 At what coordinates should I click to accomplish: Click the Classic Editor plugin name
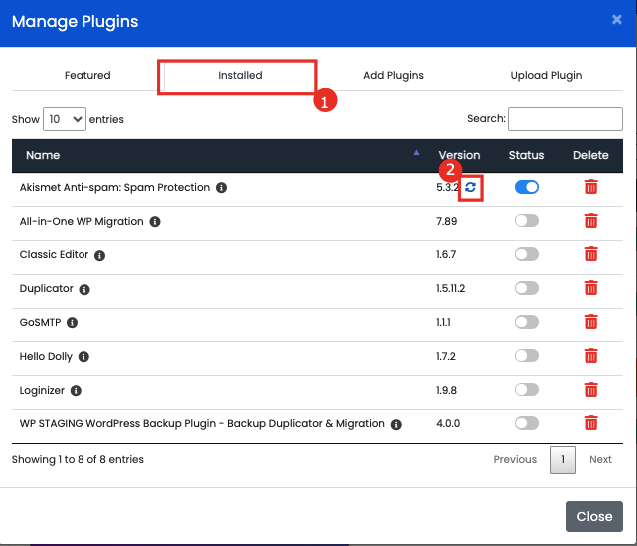54,254
